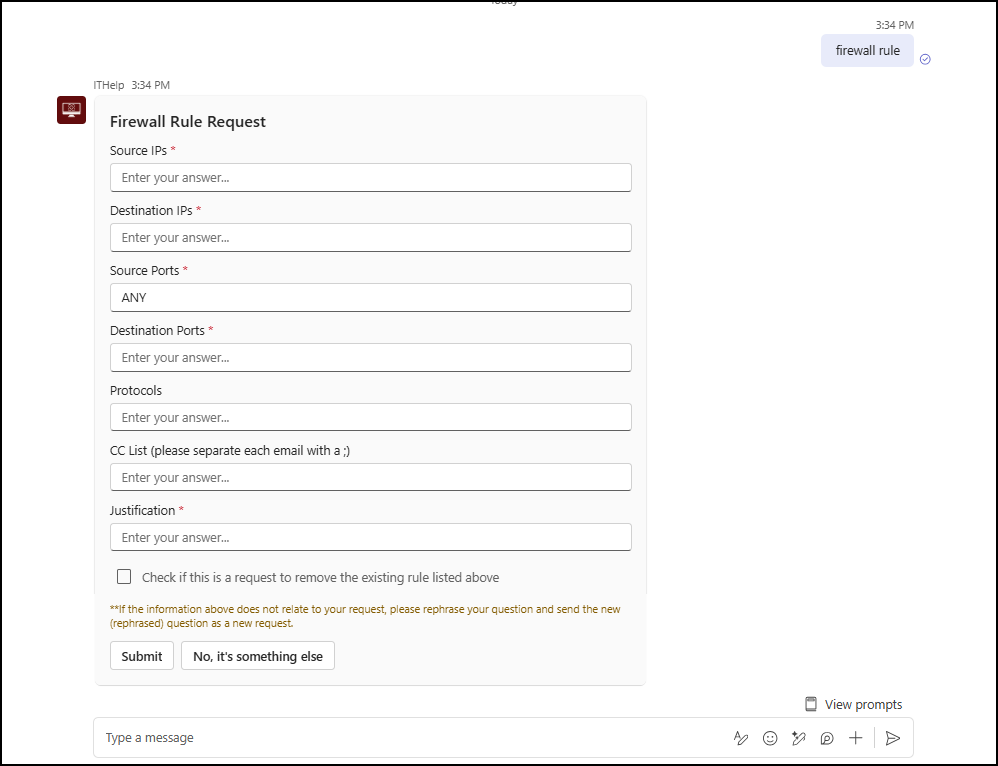Submit the Firewall Rule Request form
The width and height of the screenshot is (998, 766).
(141, 656)
